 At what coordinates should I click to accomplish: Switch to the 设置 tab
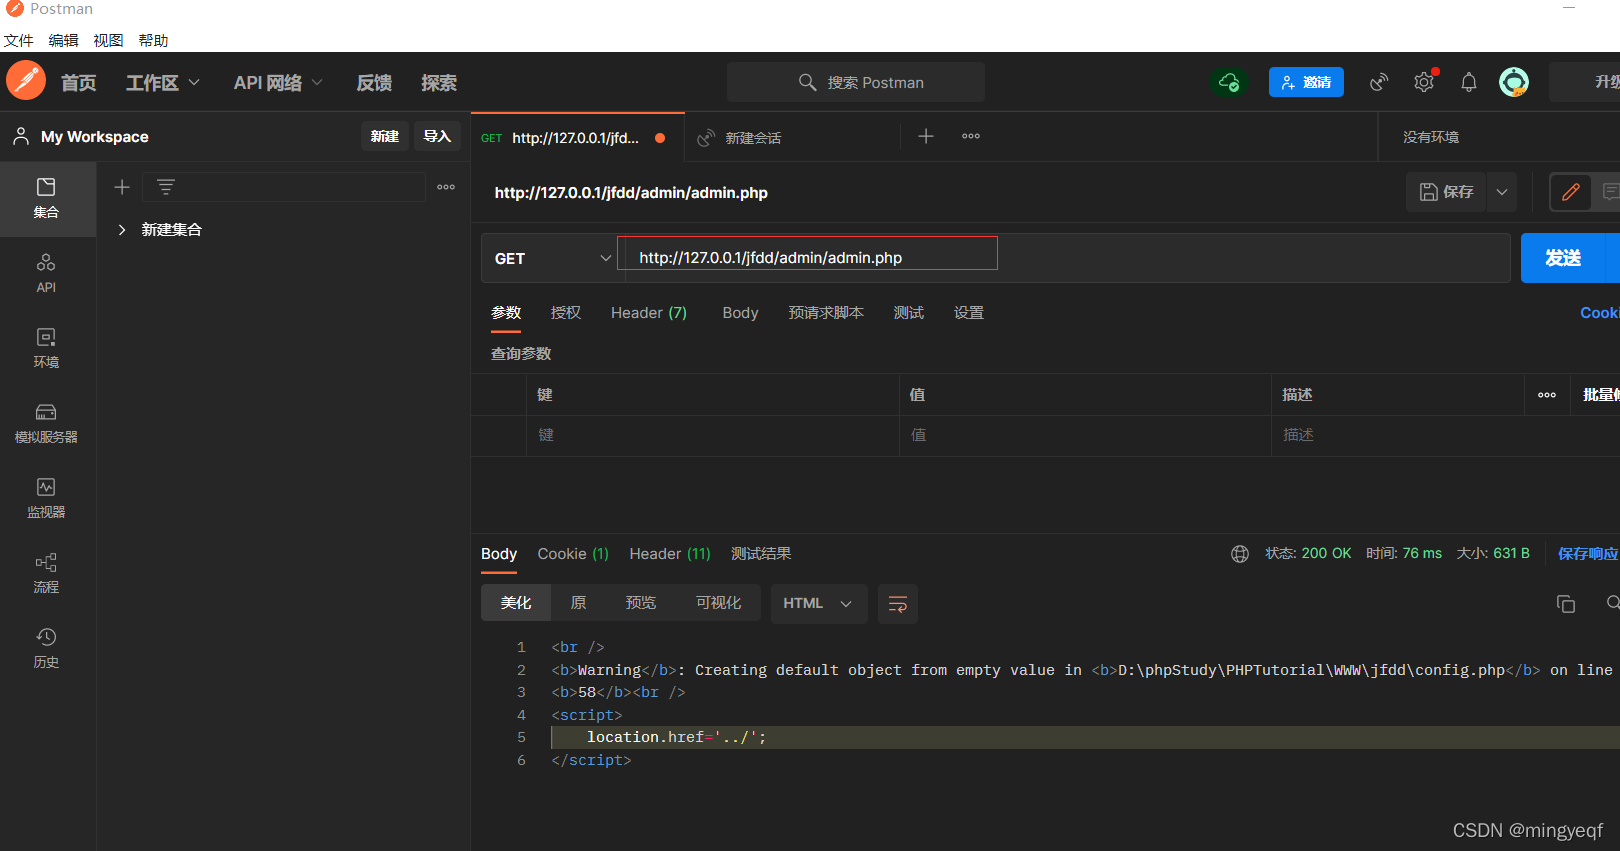pyautogui.click(x=969, y=313)
